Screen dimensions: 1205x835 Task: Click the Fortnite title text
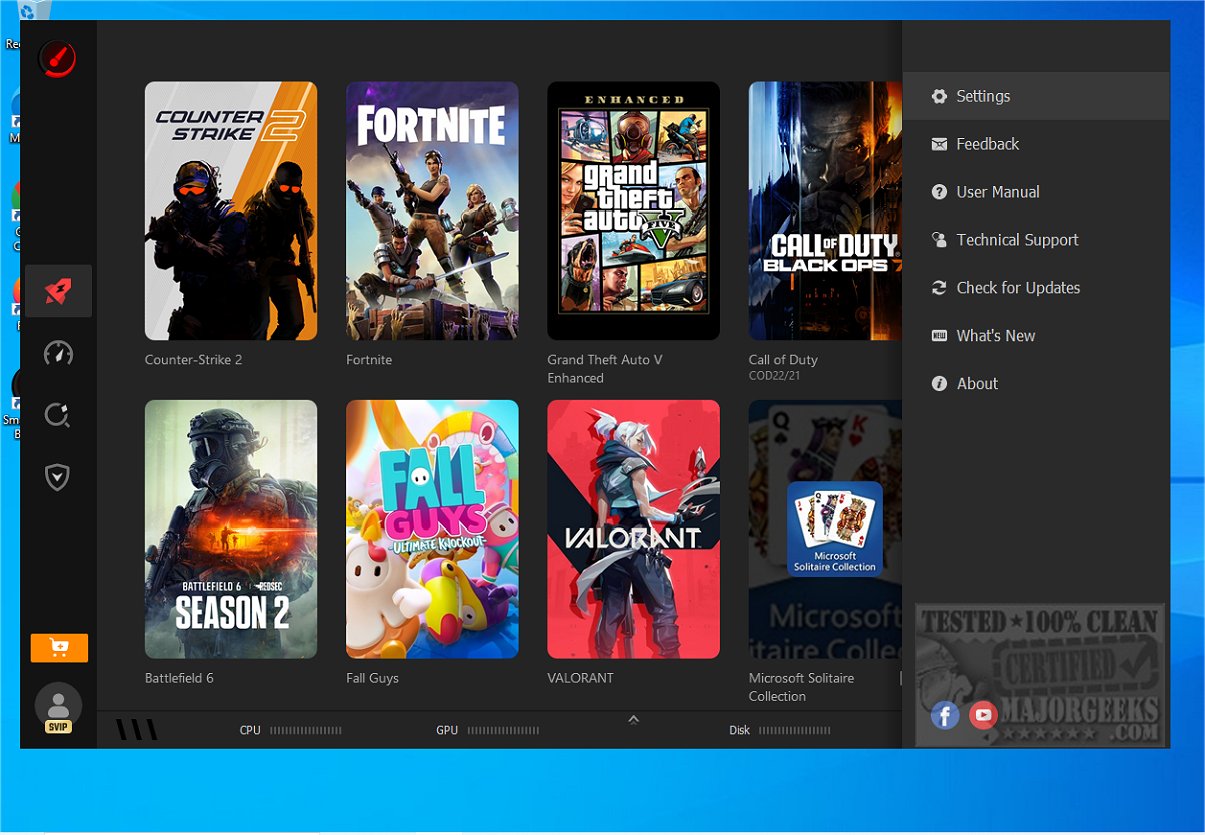(x=369, y=360)
